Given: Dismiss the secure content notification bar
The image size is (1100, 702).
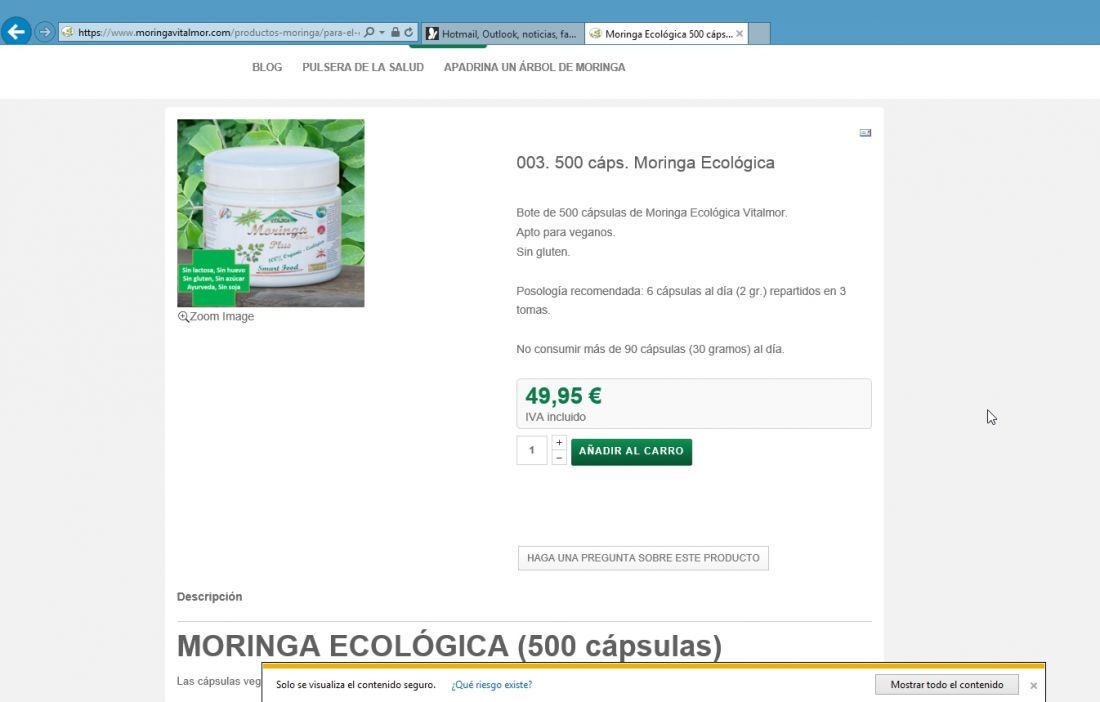Looking at the screenshot, I should 1033,685.
